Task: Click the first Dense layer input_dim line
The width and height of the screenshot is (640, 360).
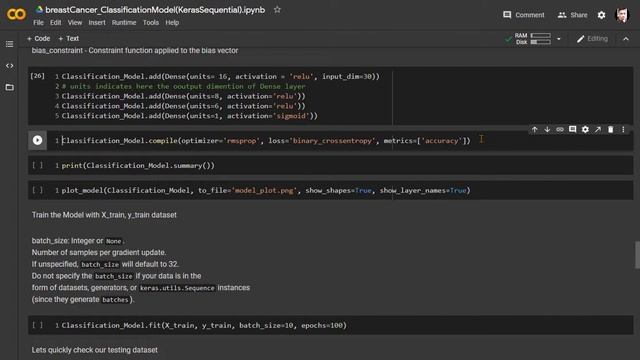Action: (x=220, y=77)
